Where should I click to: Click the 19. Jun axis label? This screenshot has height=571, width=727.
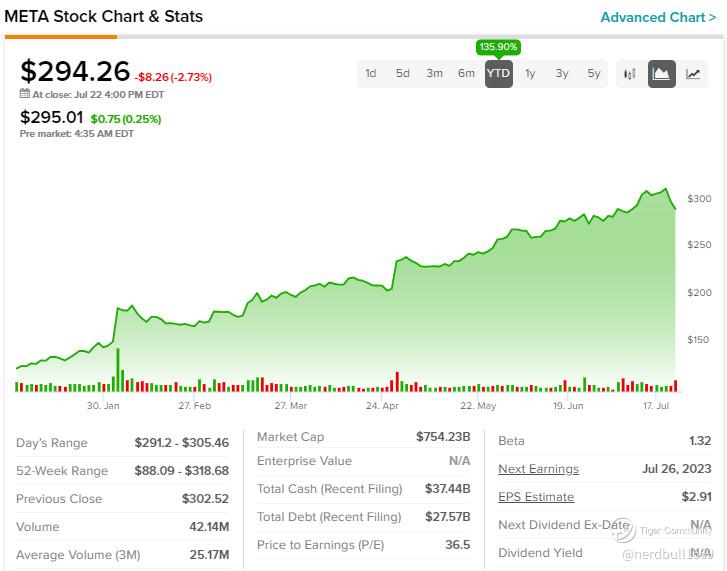[x=568, y=406]
